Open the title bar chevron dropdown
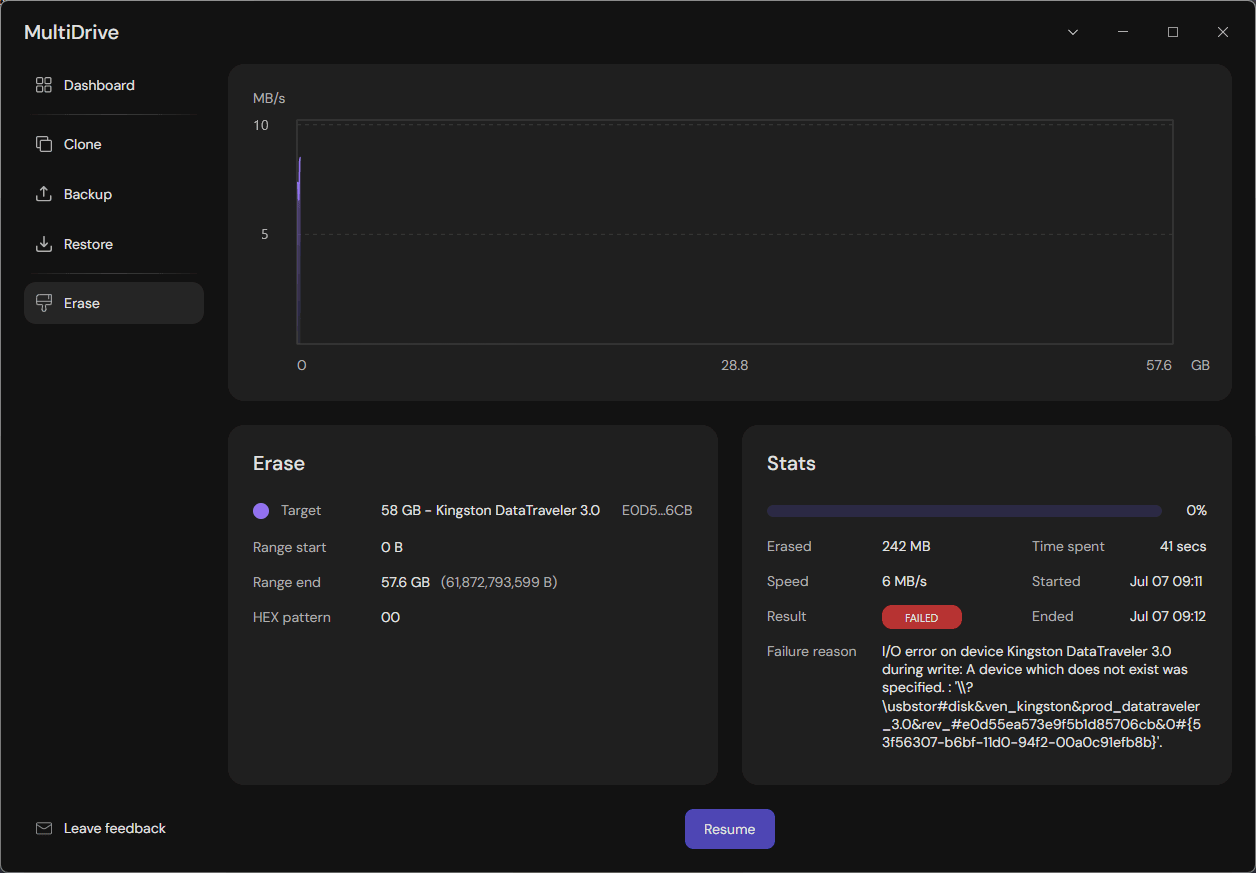 tap(1073, 32)
